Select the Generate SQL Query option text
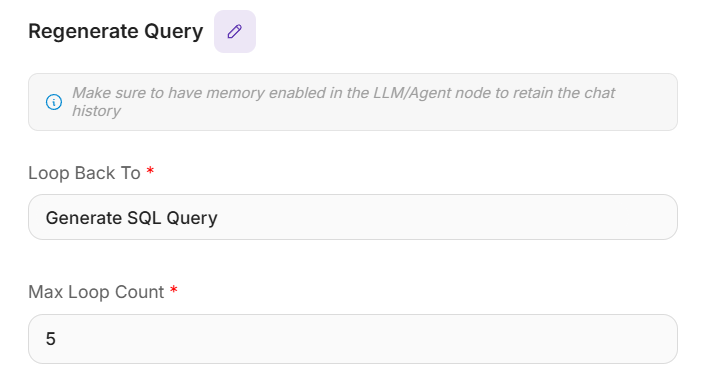Screen dimensions: 701x380 pos(131,218)
